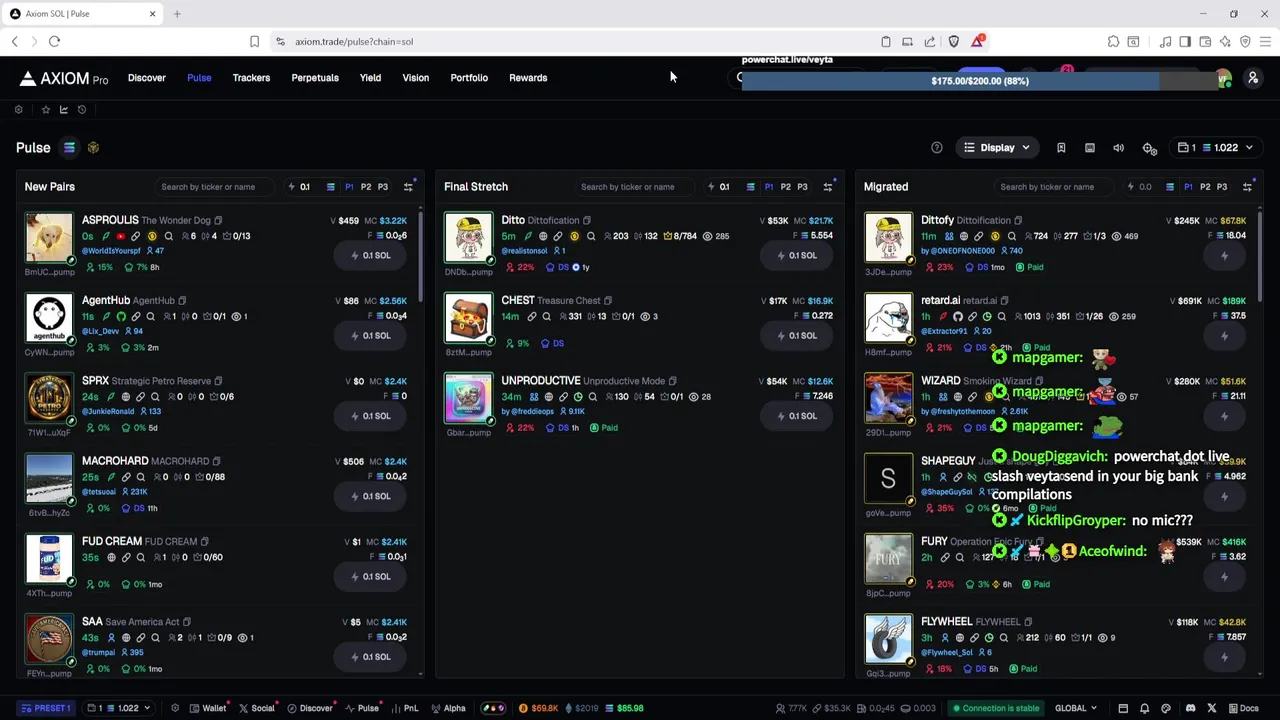The image size is (1280, 720).
Task: Click 0.1 SOL quick buy for CHEST
Action: (795, 335)
